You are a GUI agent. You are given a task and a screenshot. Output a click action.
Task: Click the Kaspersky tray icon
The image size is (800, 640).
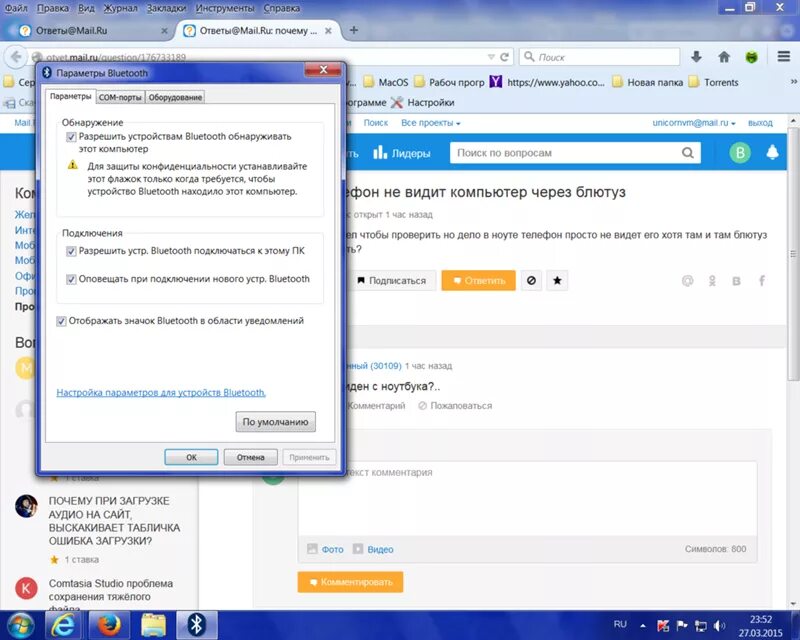[663, 625]
